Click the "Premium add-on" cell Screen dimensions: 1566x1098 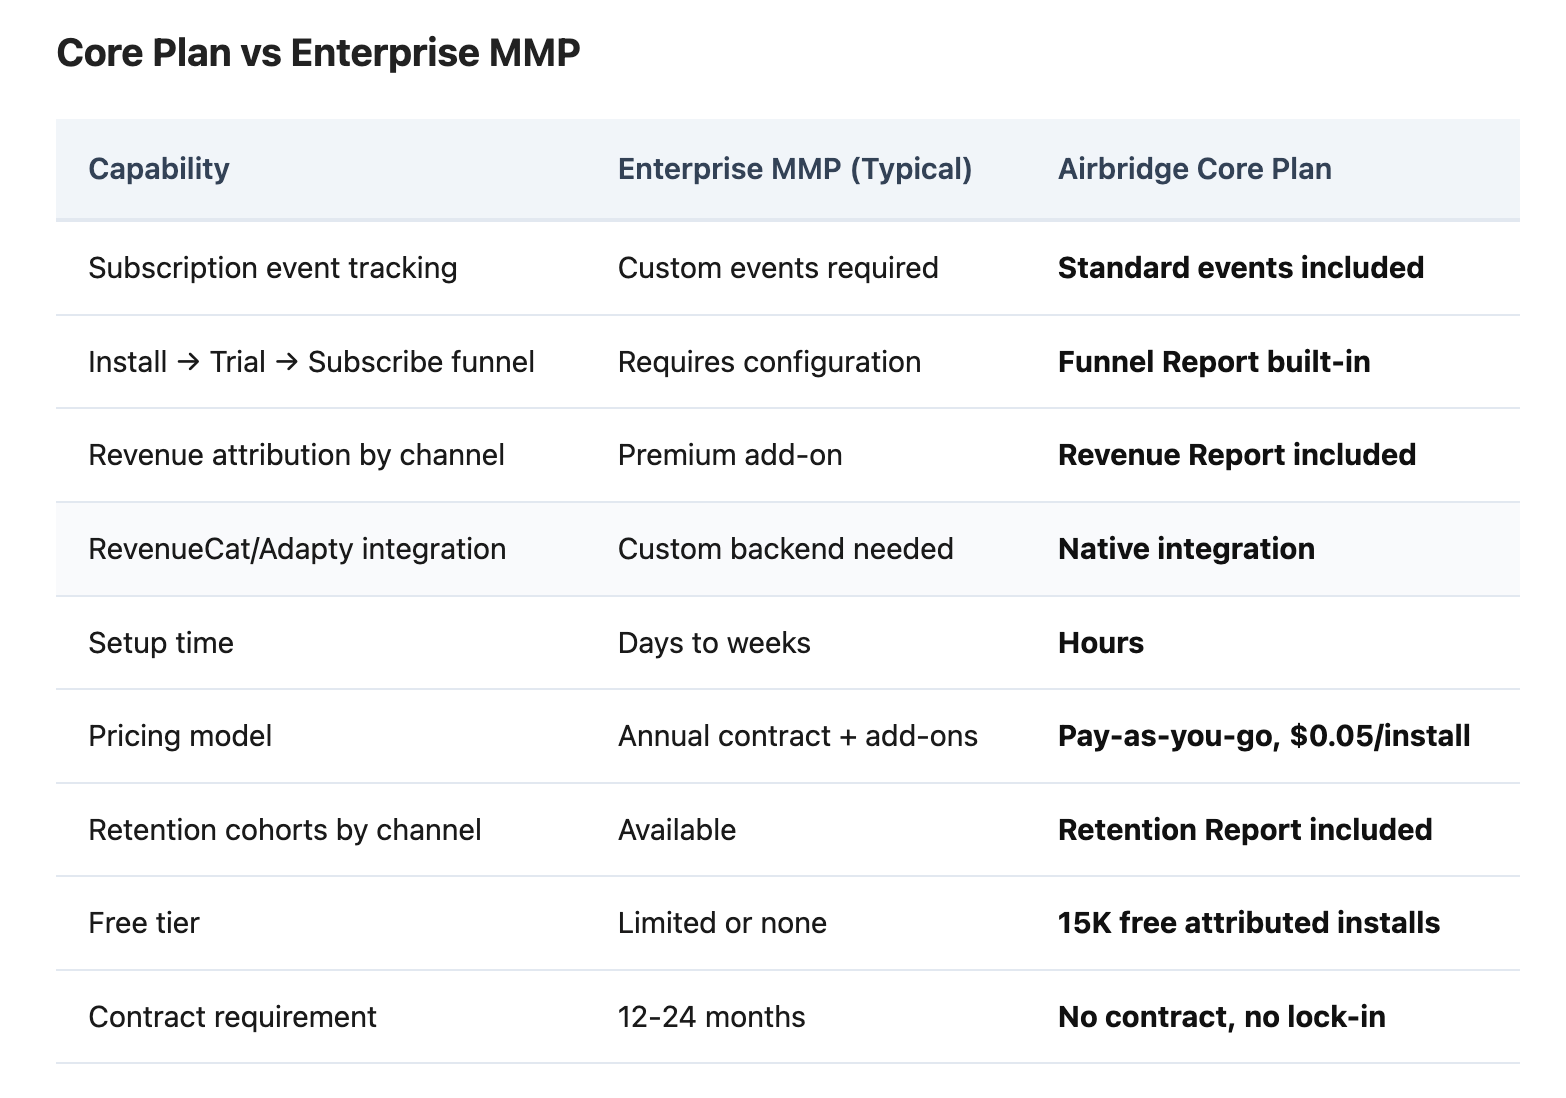[x=729, y=455]
